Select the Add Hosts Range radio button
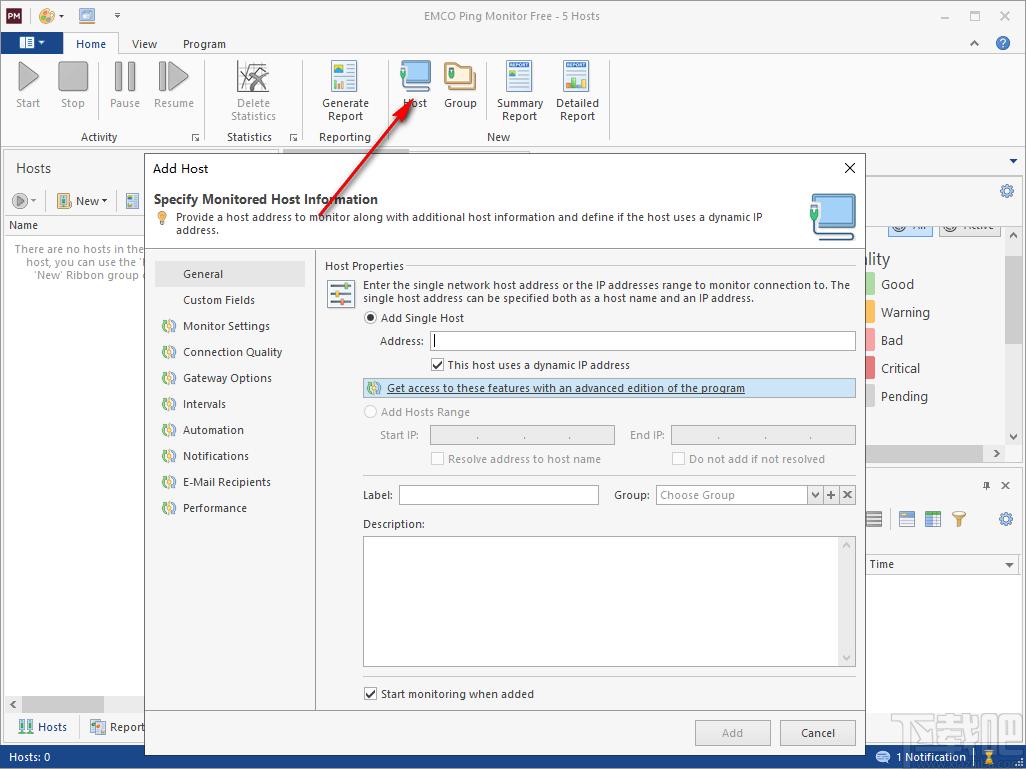Image resolution: width=1026 pixels, height=769 pixels. click(x=370, y=412)
